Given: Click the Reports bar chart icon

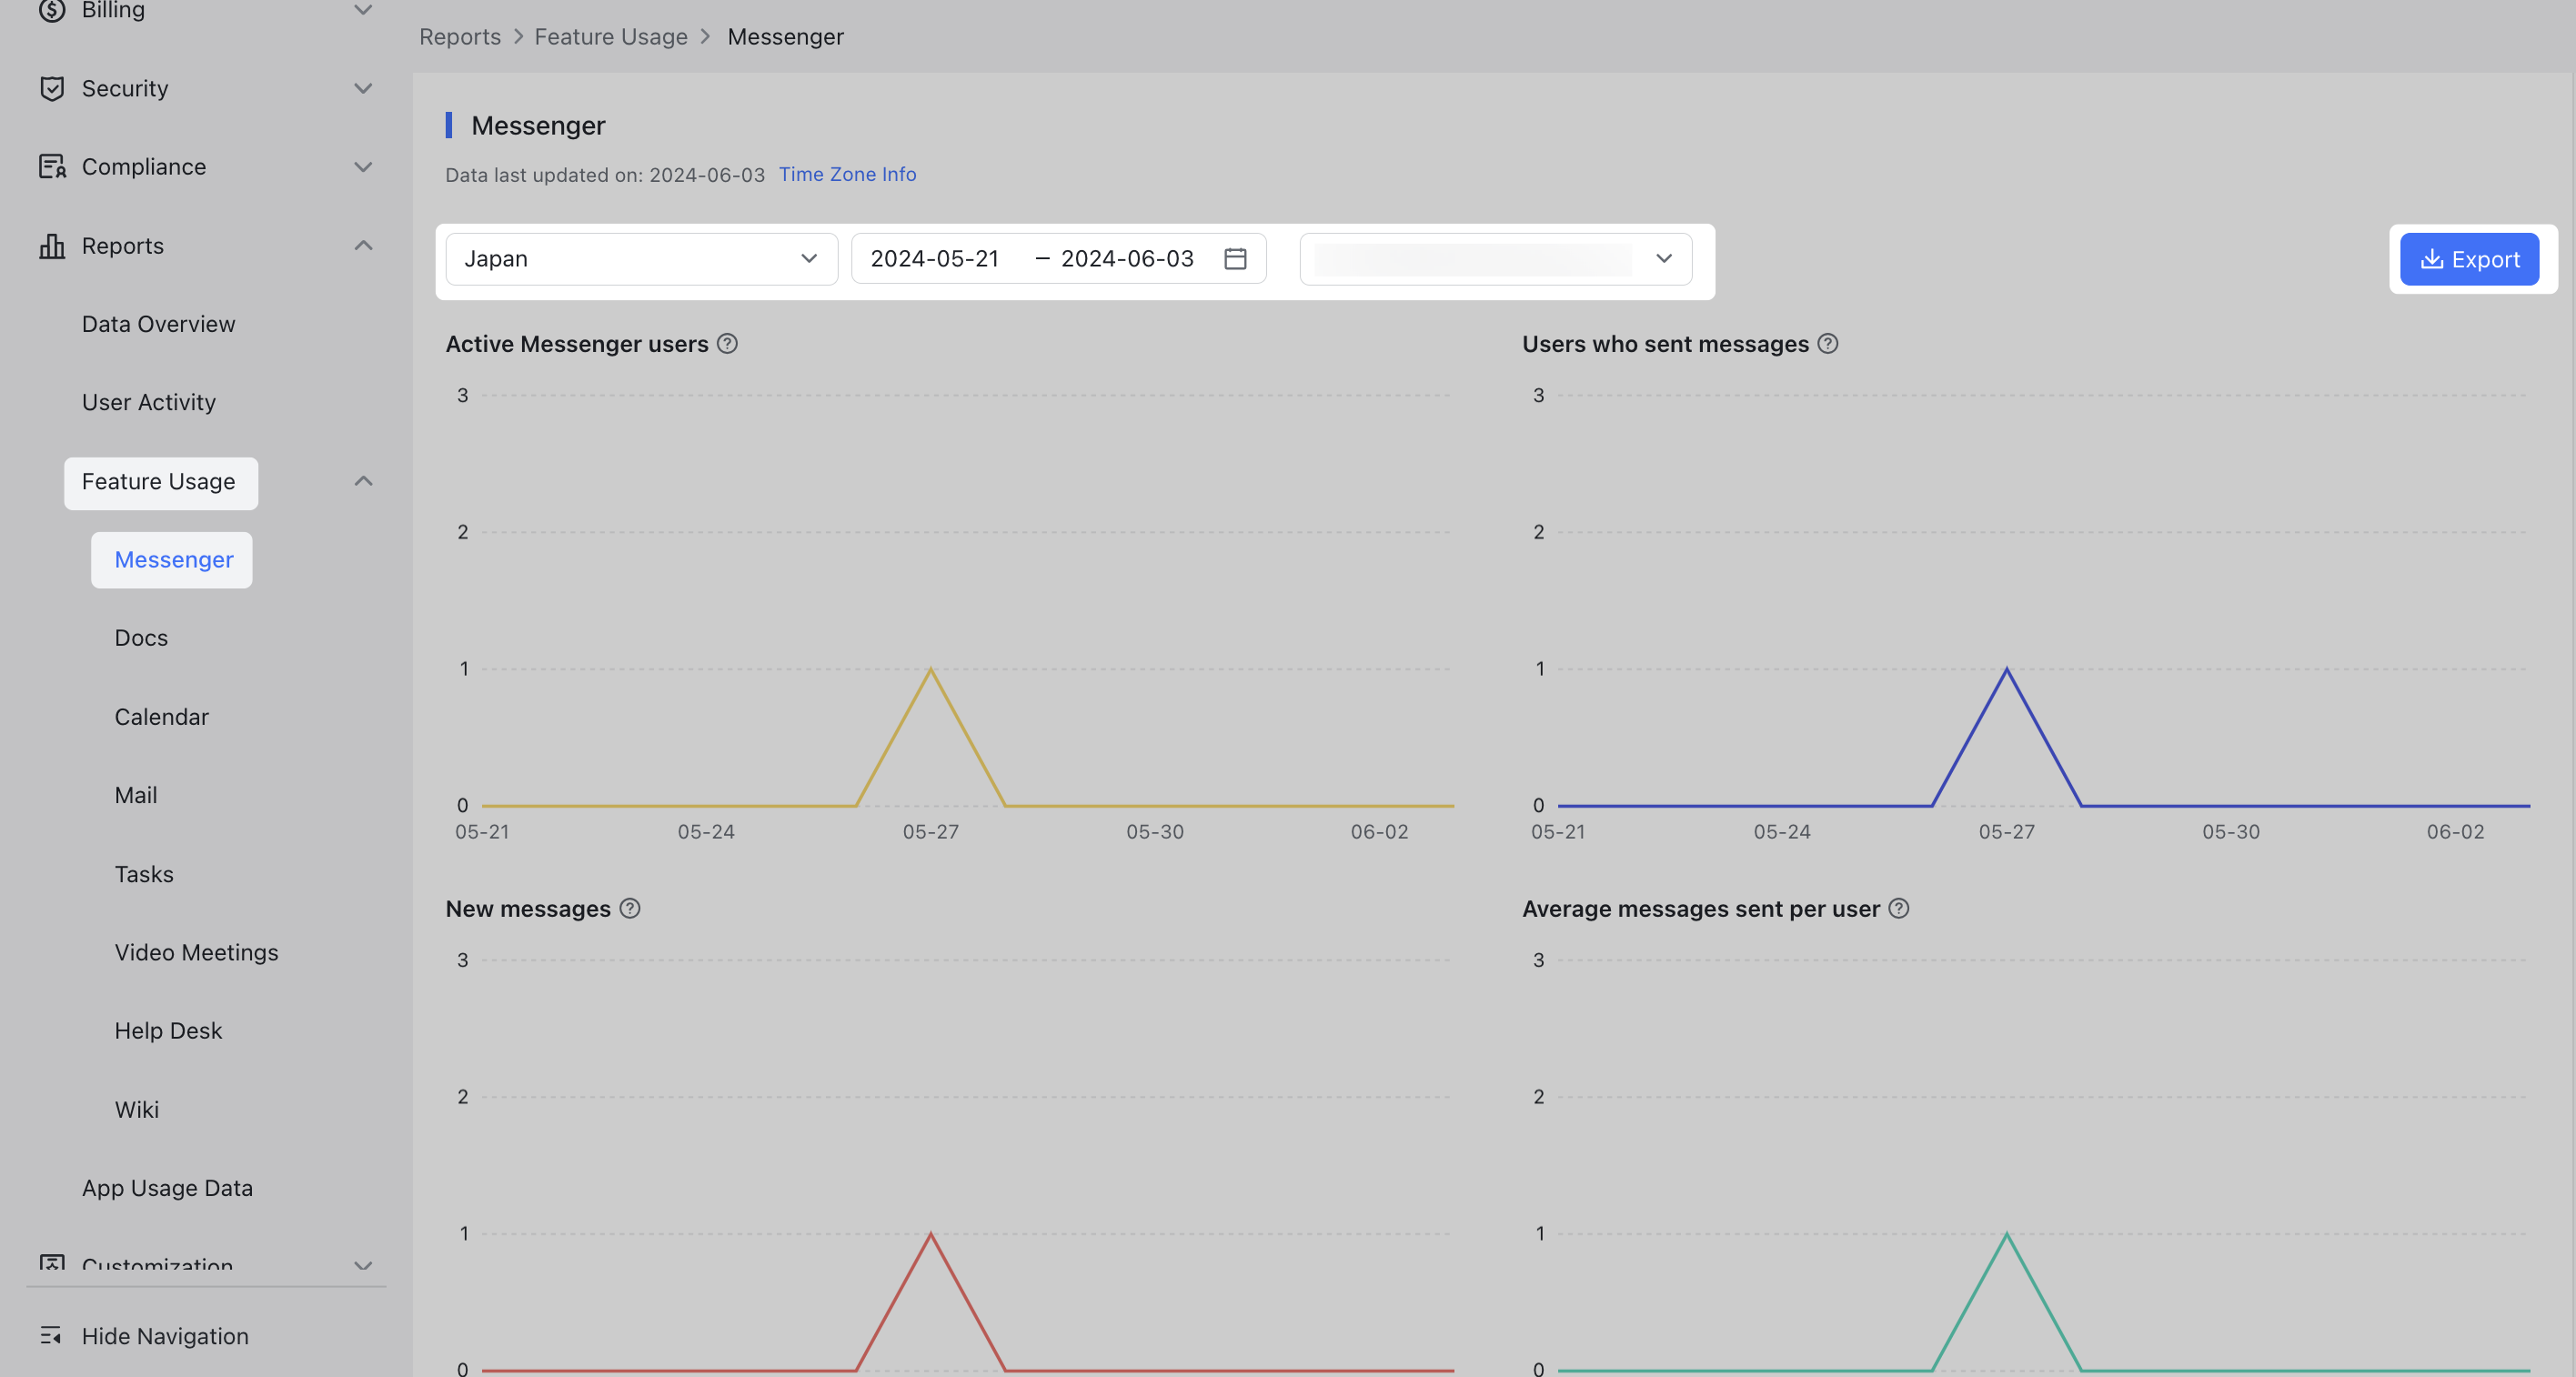Looking at the screenshot, I should coord(53,245).
